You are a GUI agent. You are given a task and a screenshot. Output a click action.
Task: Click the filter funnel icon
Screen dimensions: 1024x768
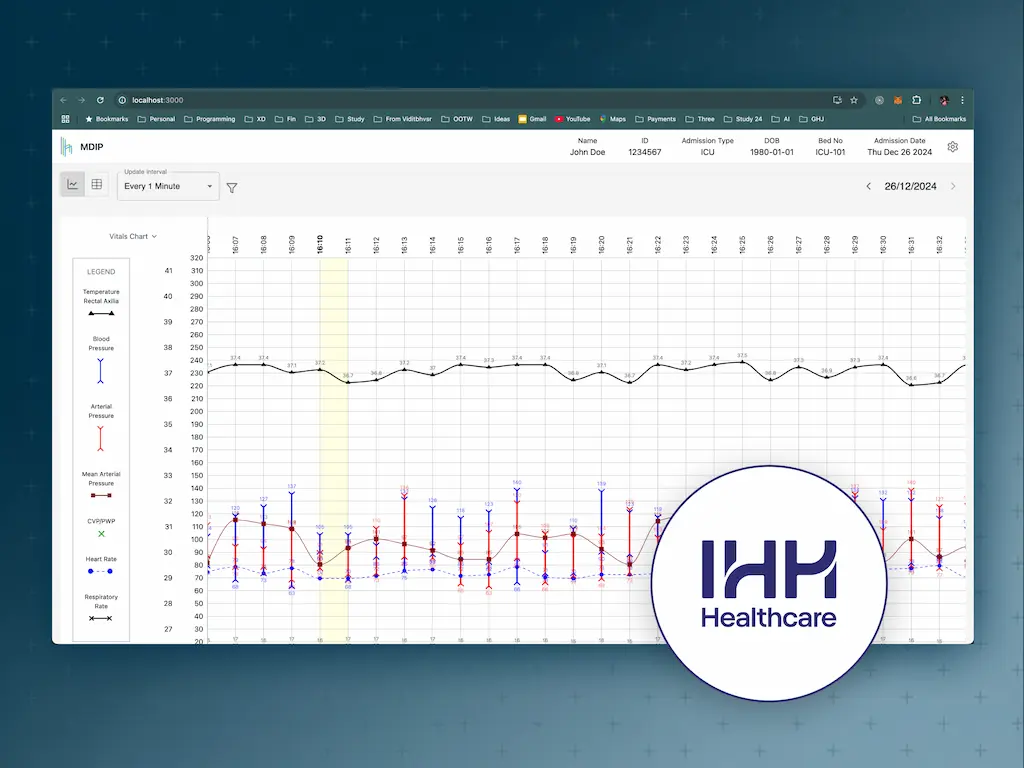[x=232, y=187]
